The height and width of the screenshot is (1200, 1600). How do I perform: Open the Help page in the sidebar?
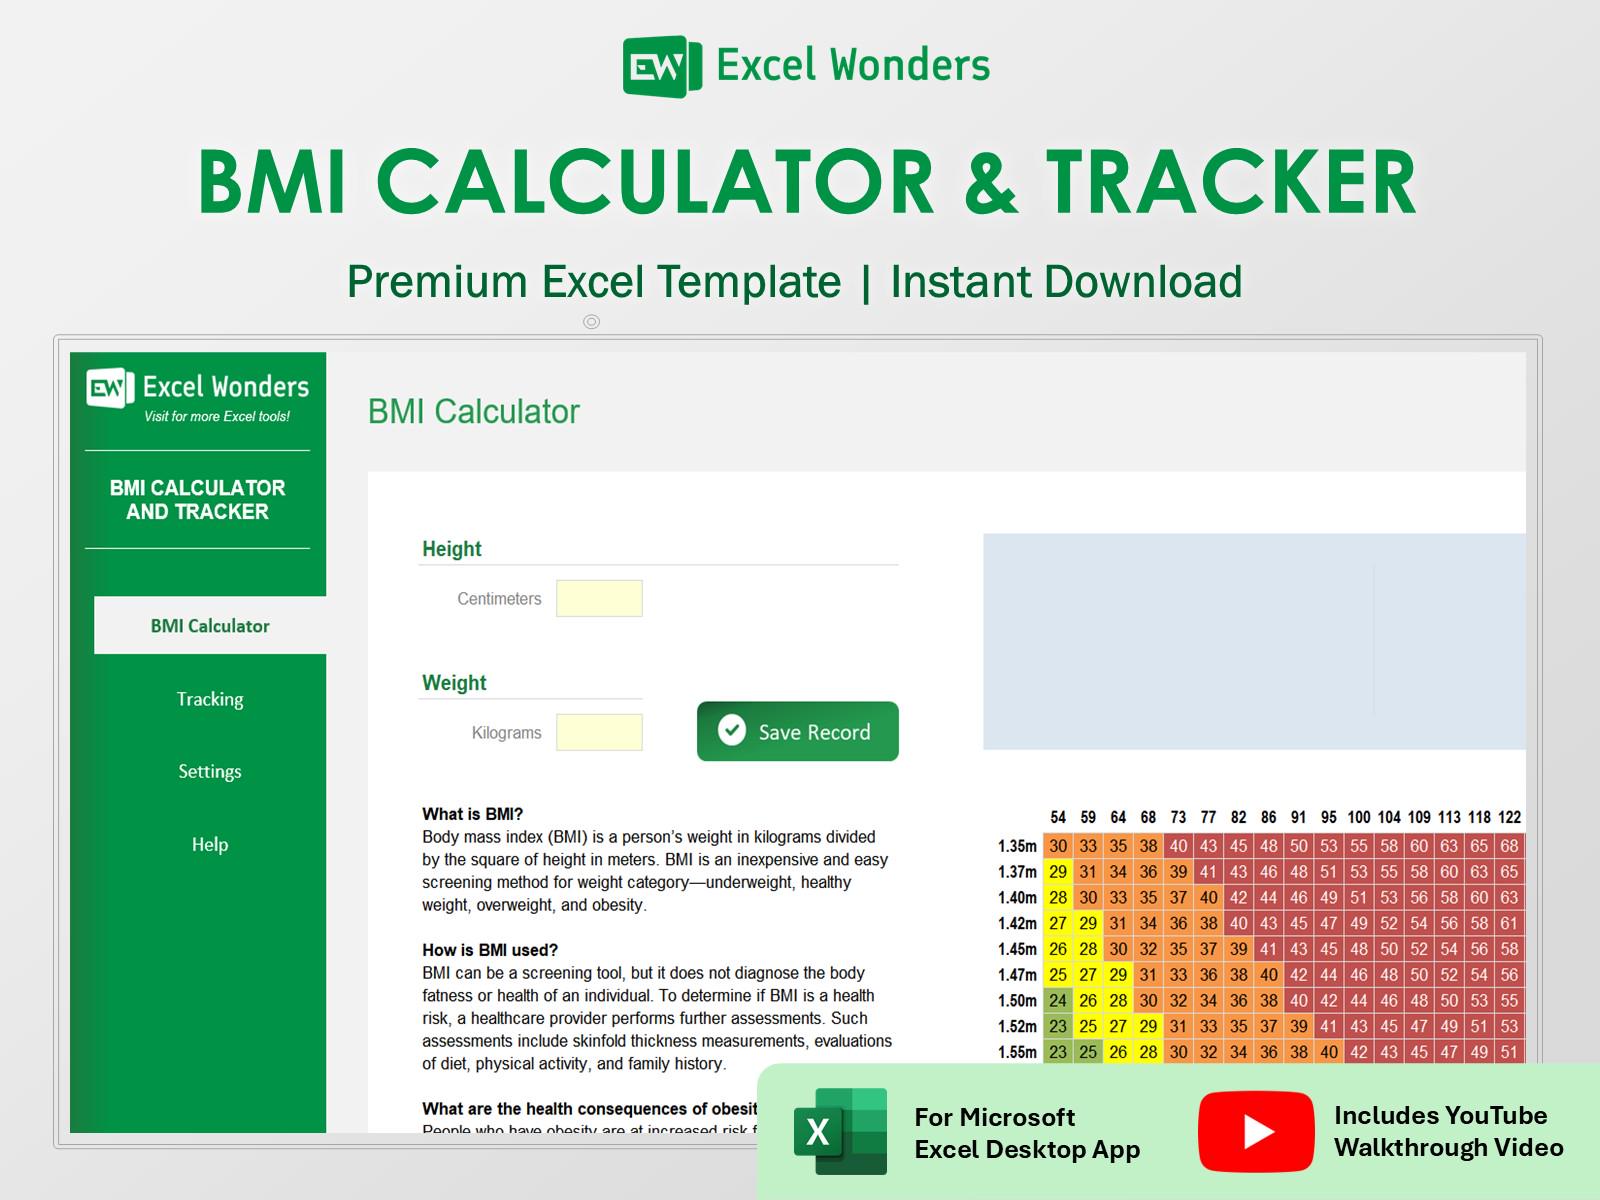click(x=210, y=844)
